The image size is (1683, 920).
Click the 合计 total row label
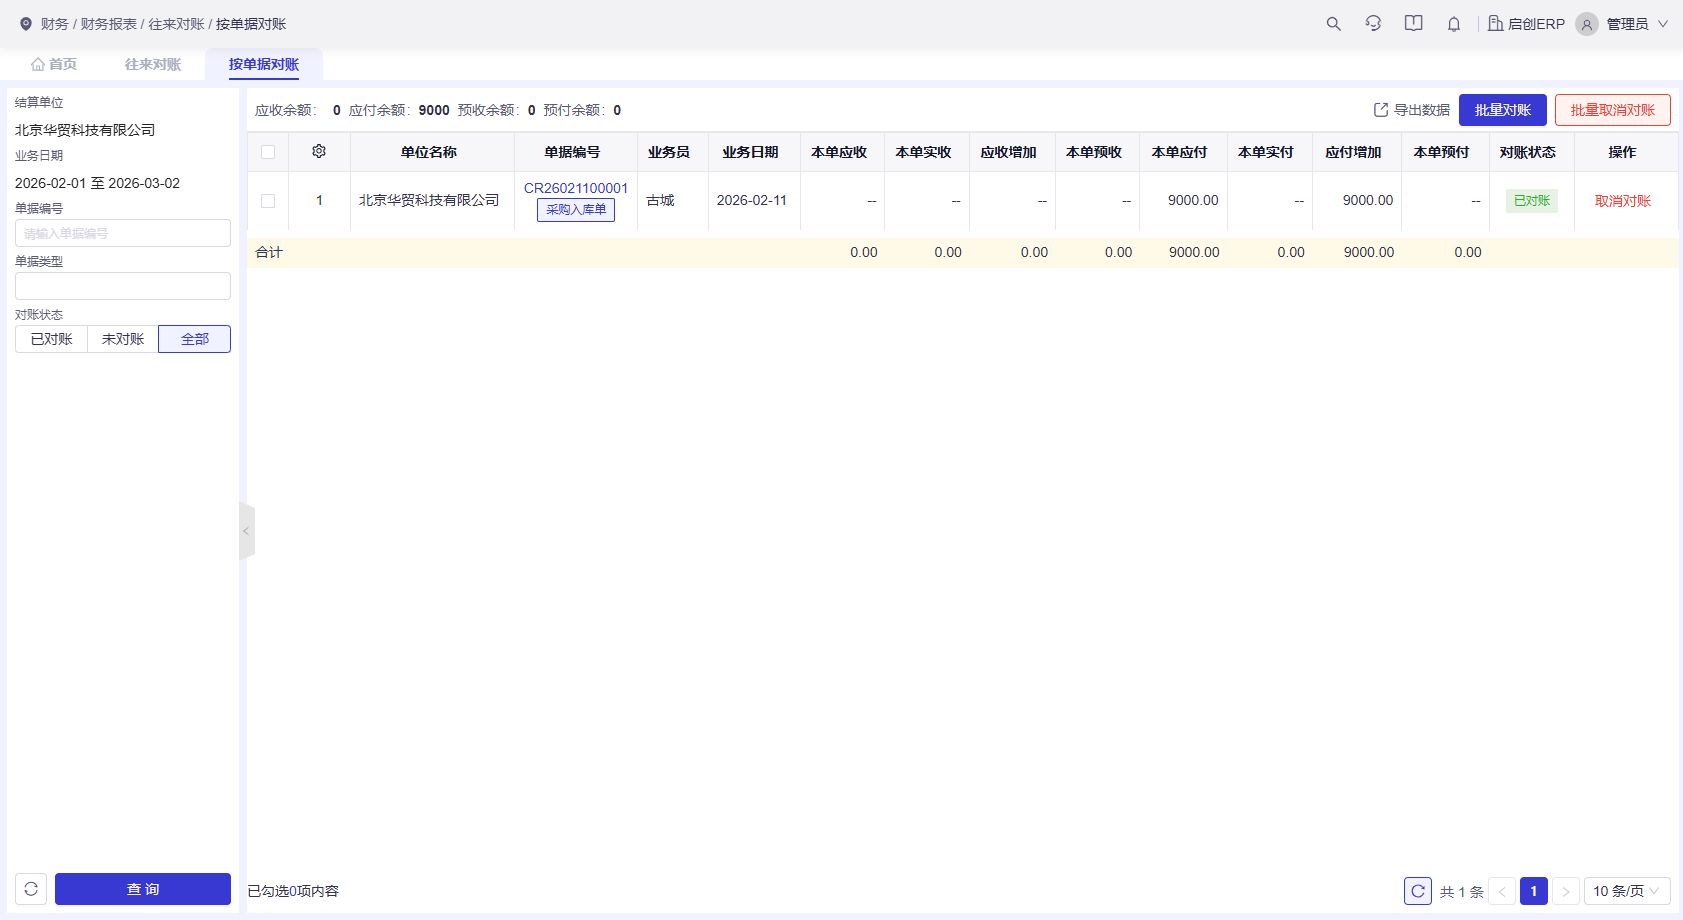269,252
